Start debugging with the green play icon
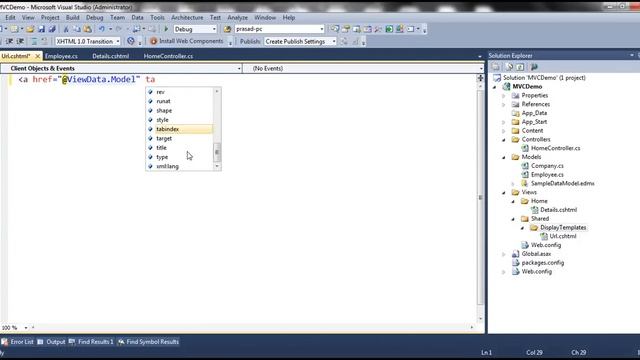The image size is (640, 360). [166, 29]
